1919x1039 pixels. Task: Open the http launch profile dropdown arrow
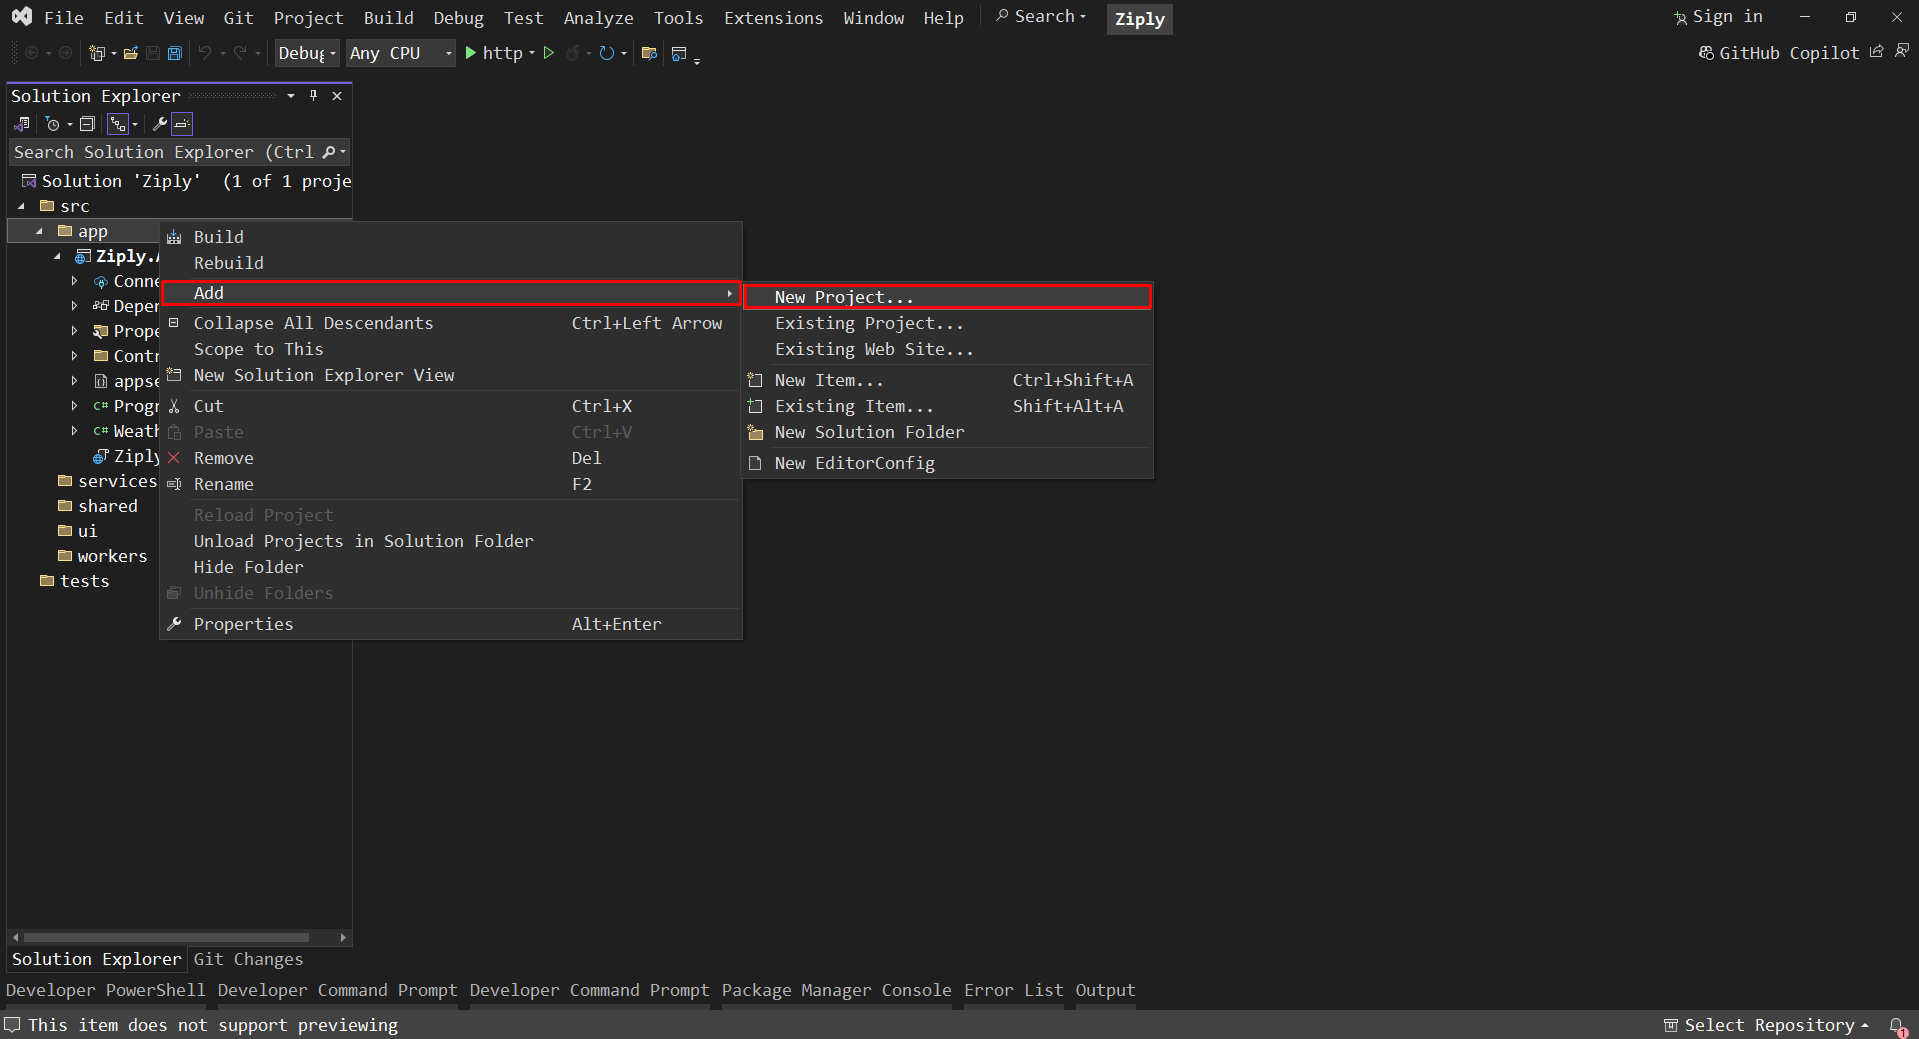tap(532, 53)
